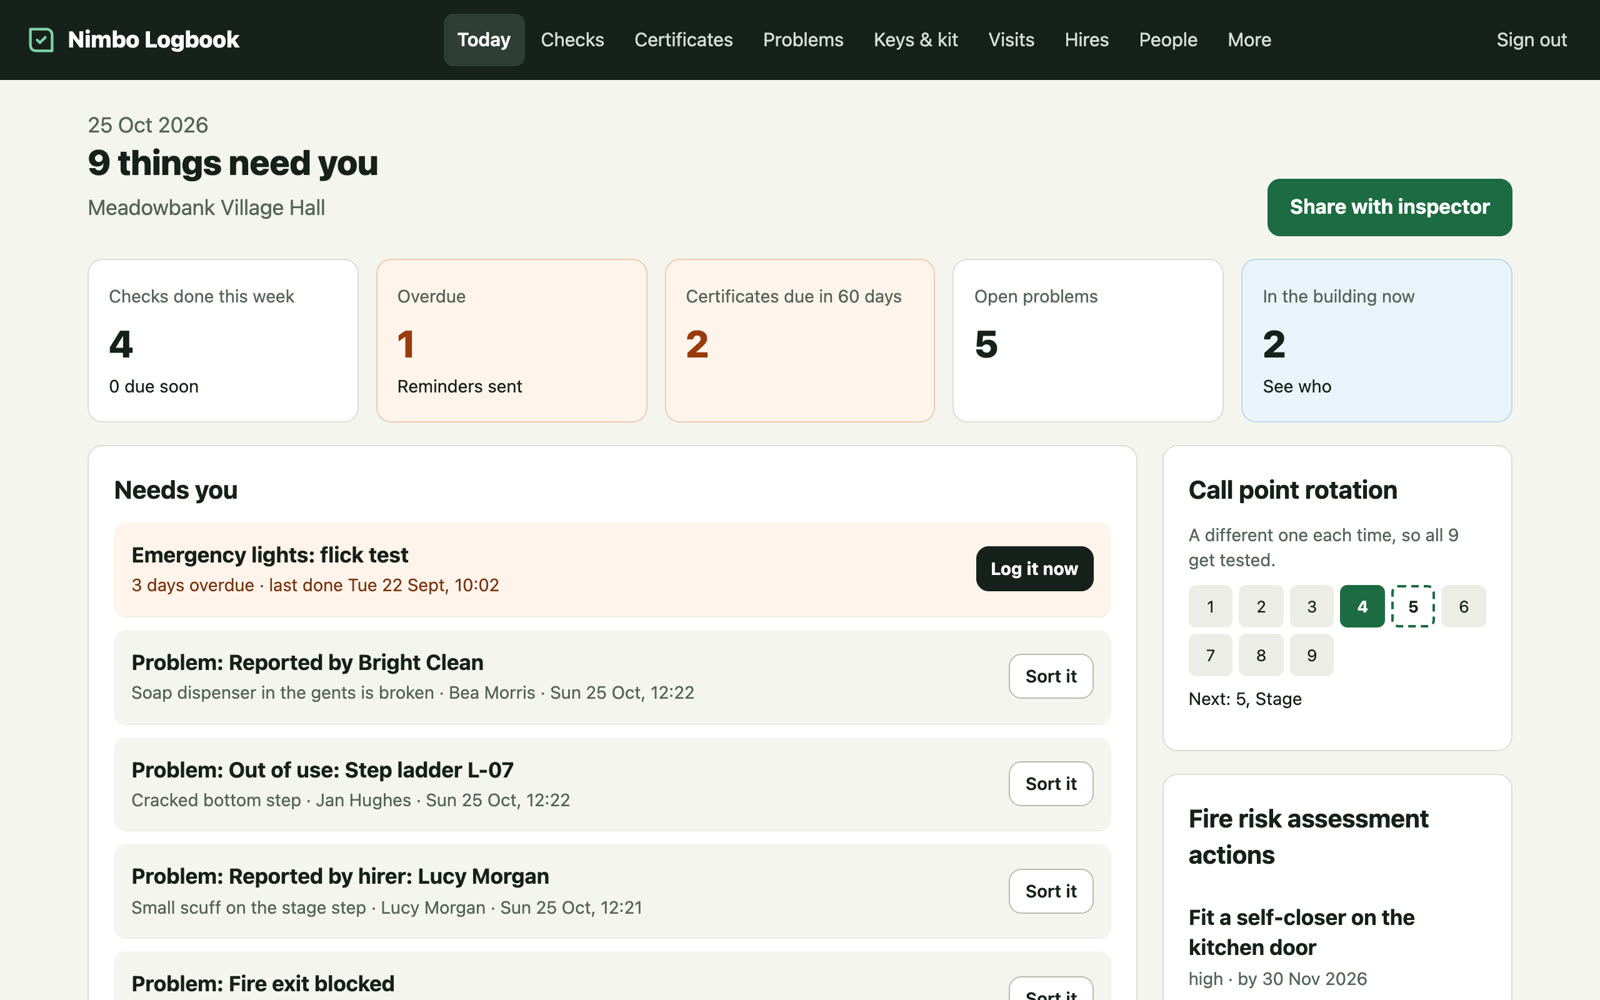
Task: Sign out of Nimbo Logbook
Action: tap(1531, 40)
